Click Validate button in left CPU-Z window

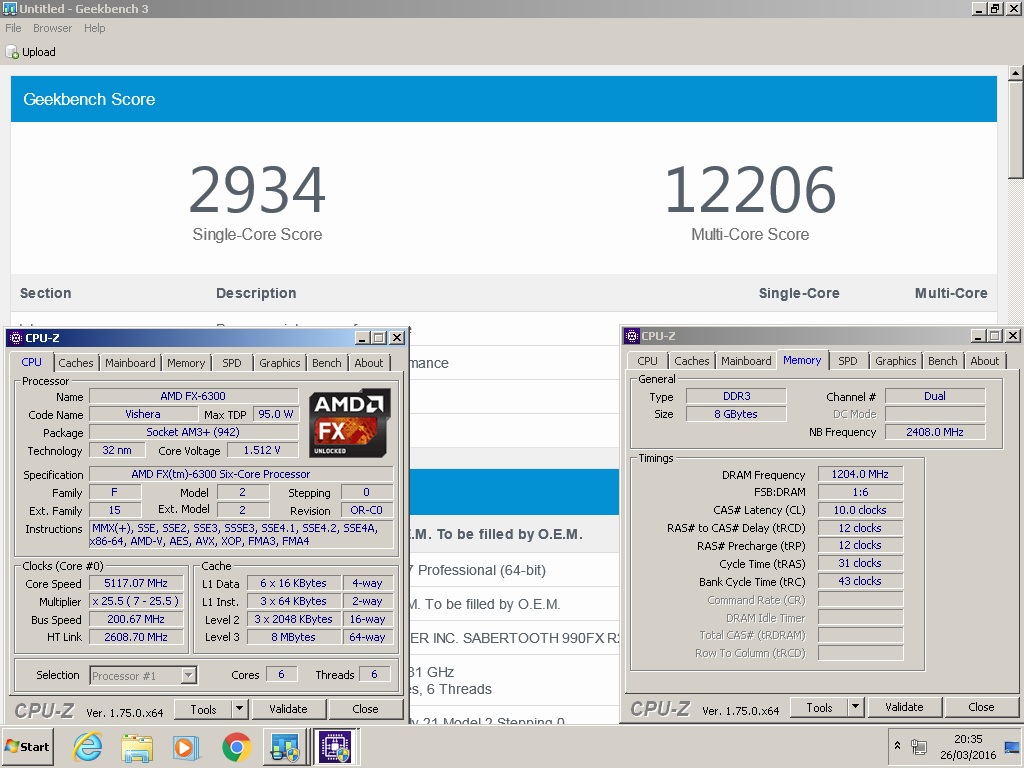click(288, 709)
